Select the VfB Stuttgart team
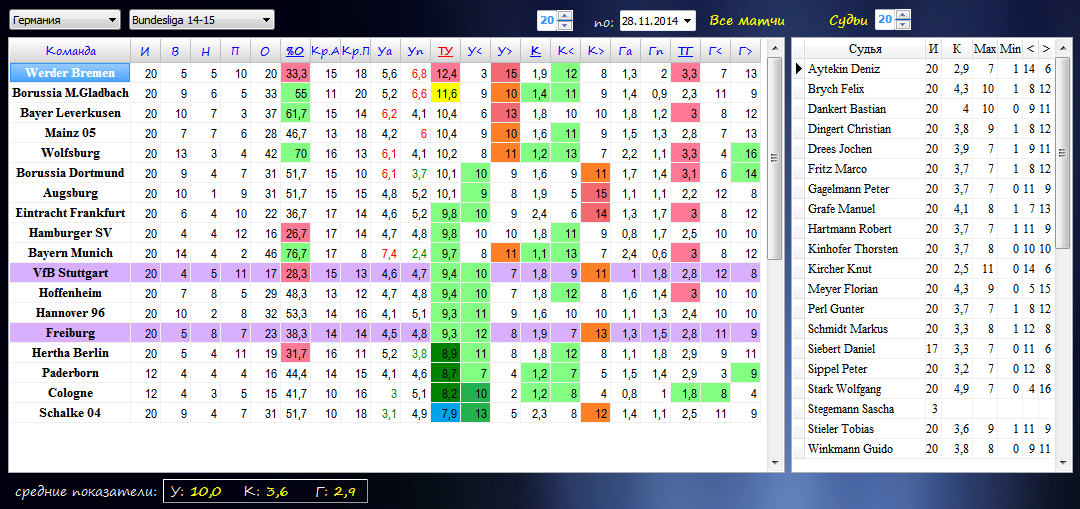The image size is (1080, 509). tap(70, 273)
